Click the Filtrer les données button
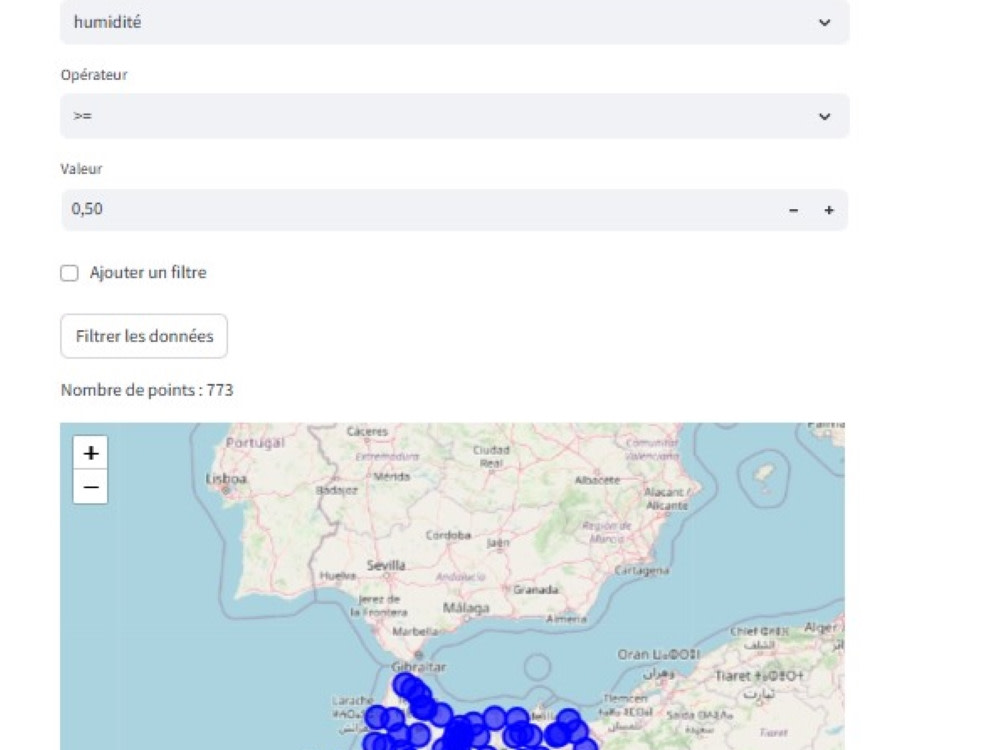This screenshot has height=750, width=1000. [144, 336]
